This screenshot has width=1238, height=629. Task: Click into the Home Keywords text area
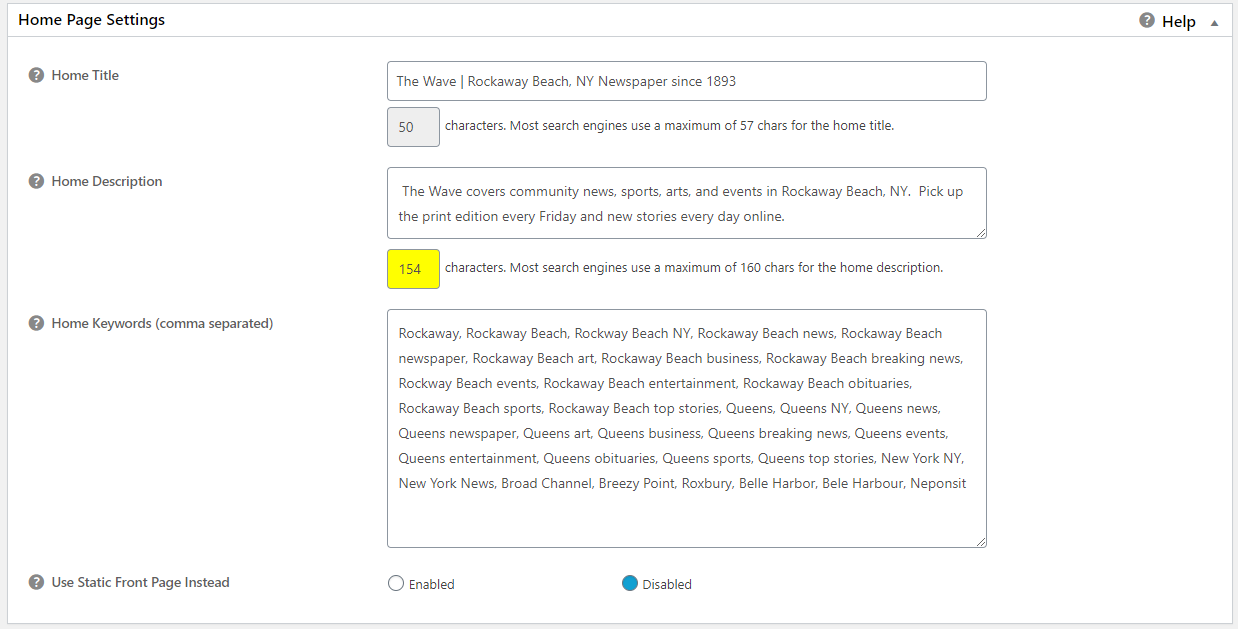point(686,428)
